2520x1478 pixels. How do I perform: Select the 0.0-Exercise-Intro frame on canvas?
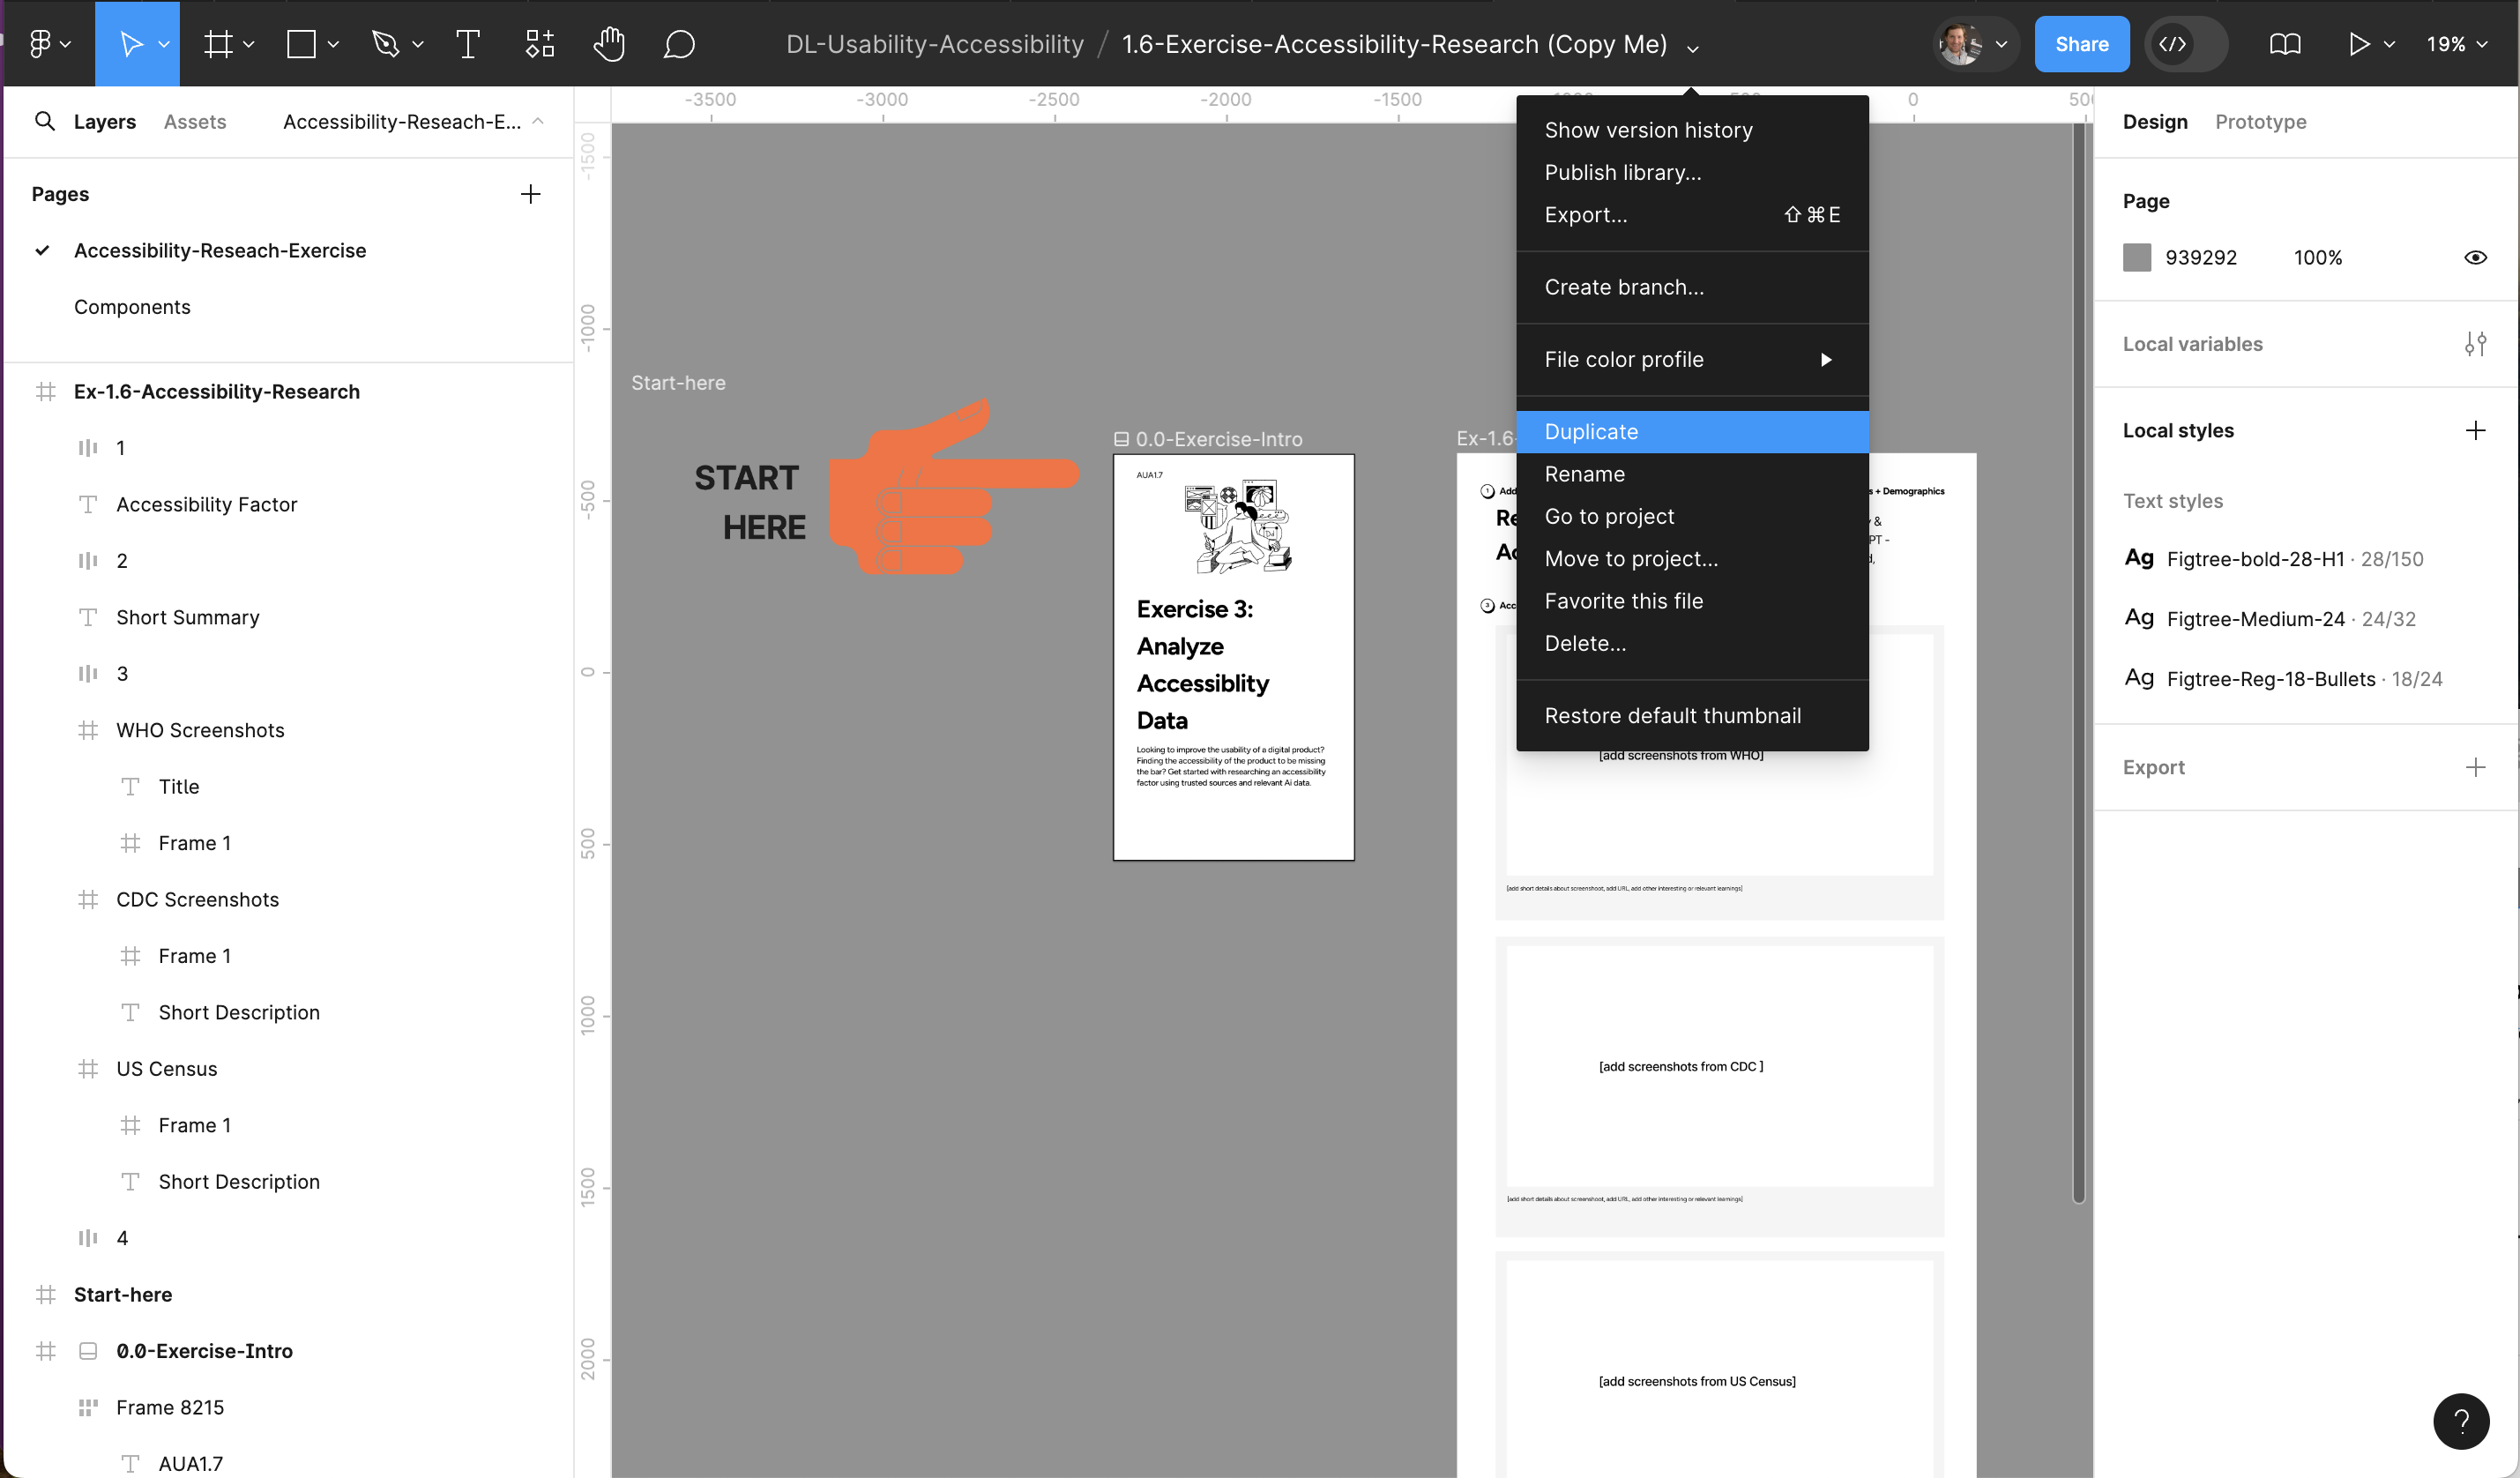coord(1233,657)
